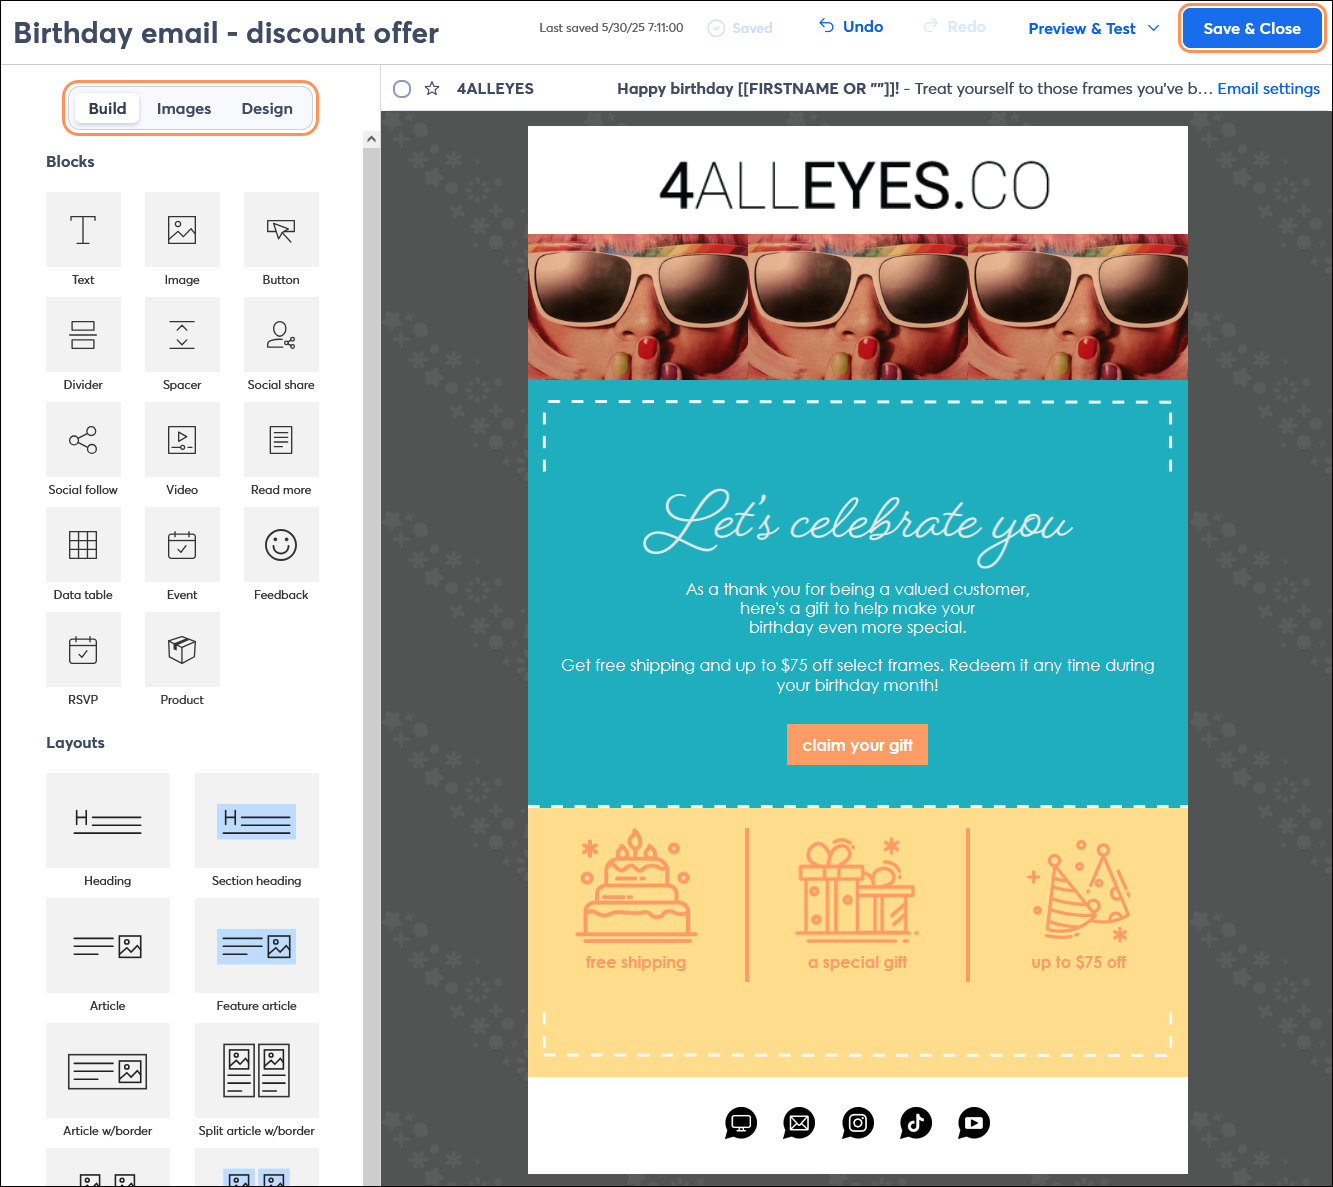This screenshot has width=1333, height=1187.
Task: Pick the Social share block
Action: click(281, 335)
